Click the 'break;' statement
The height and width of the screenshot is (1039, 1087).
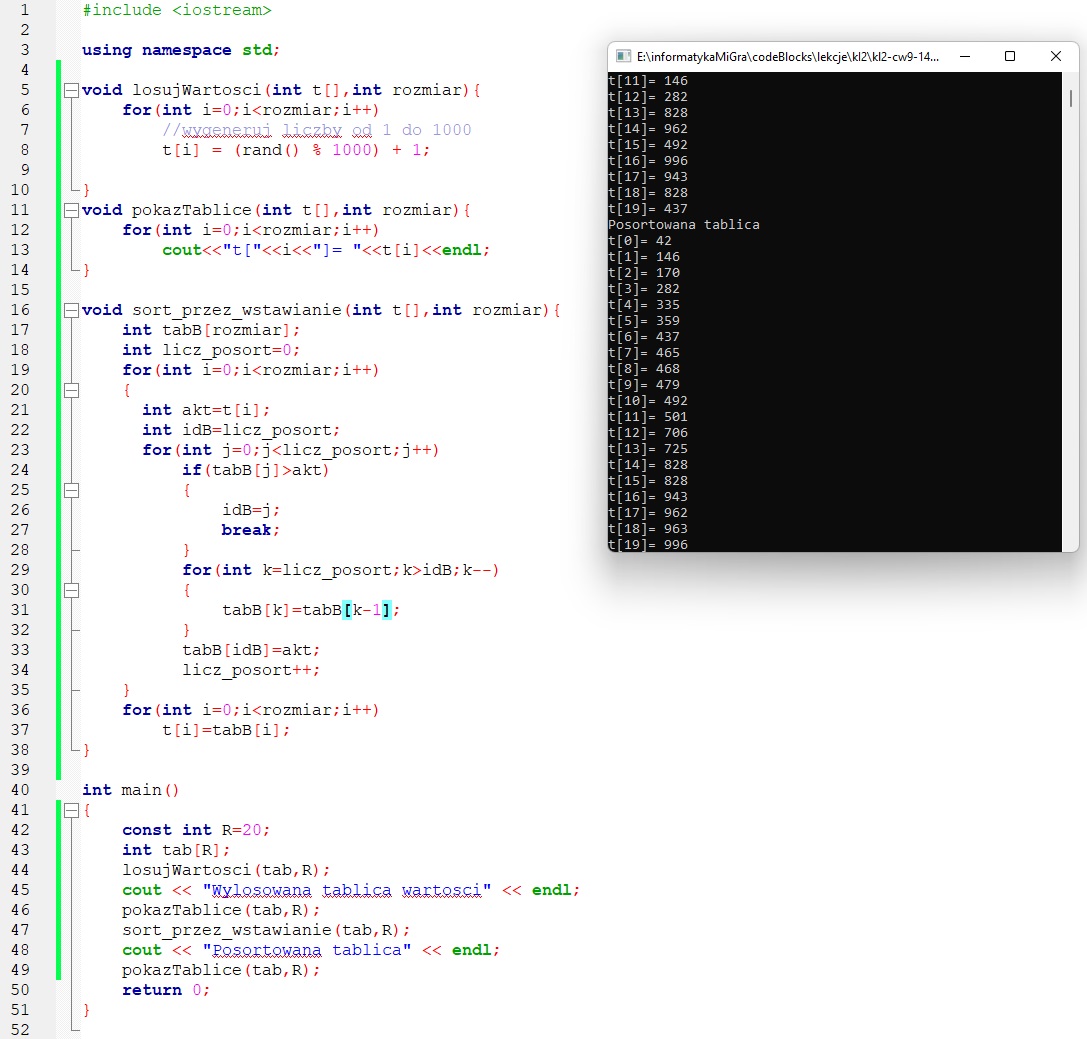(x=250, y=530)
